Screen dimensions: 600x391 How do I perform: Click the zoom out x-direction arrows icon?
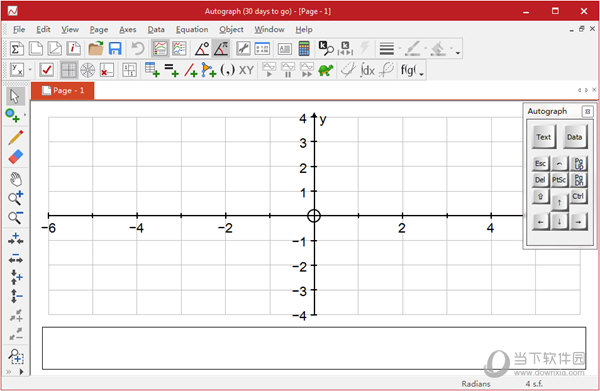(x=16, y=258)
